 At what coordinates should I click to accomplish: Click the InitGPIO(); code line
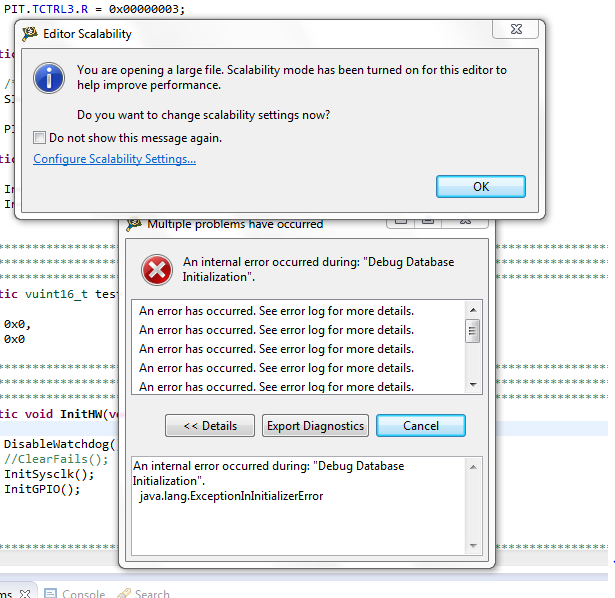42,489
